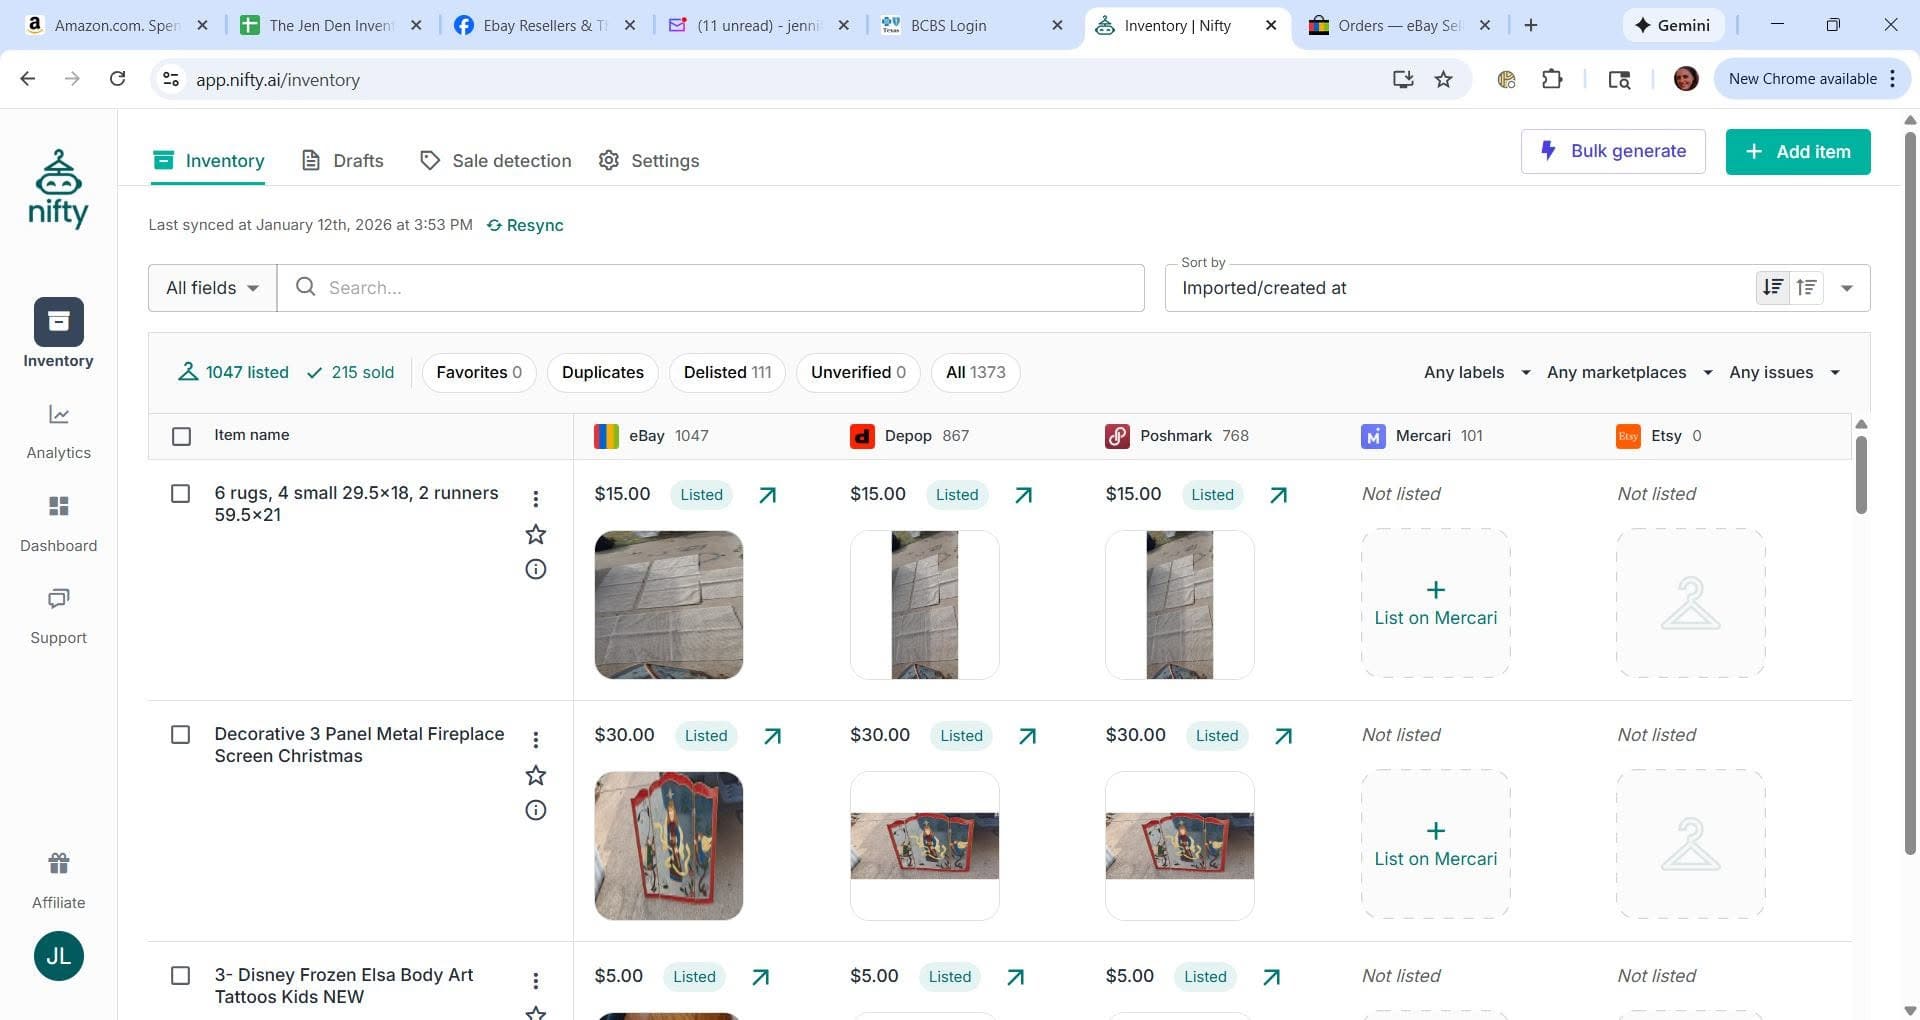Open Support chat in the sidebar
Image resolution: width=1920 pixels, height=1020 pixels.
tap(58, 616)
